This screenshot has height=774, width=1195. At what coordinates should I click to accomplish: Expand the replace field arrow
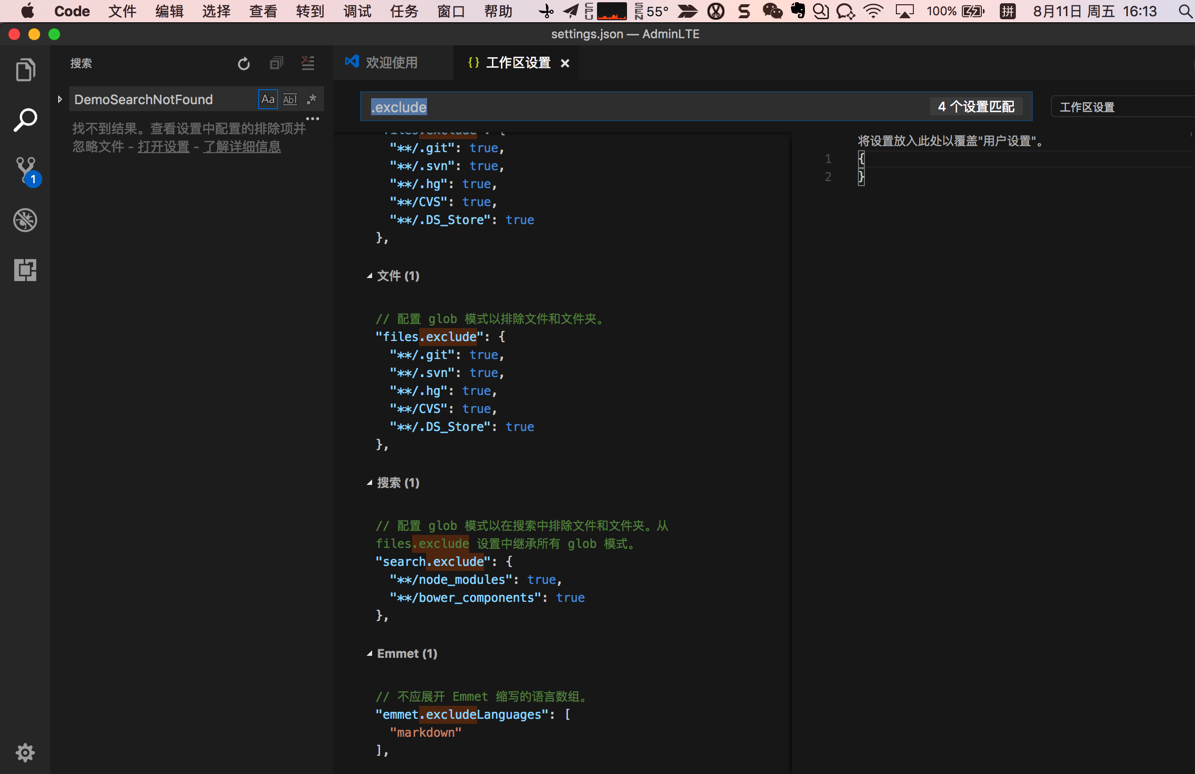click(60, 100)
